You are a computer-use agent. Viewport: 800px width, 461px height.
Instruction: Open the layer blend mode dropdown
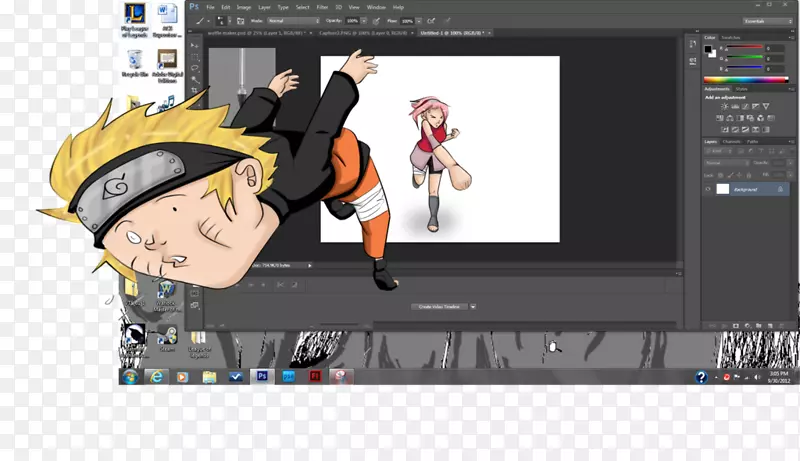(725, 162)
